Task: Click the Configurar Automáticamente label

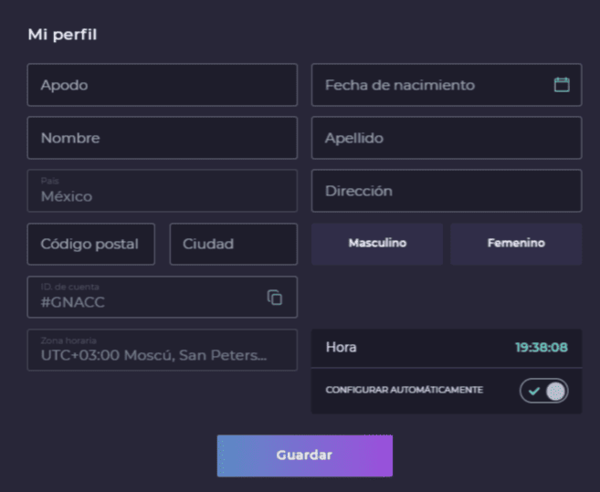Action: click(404, 389)
